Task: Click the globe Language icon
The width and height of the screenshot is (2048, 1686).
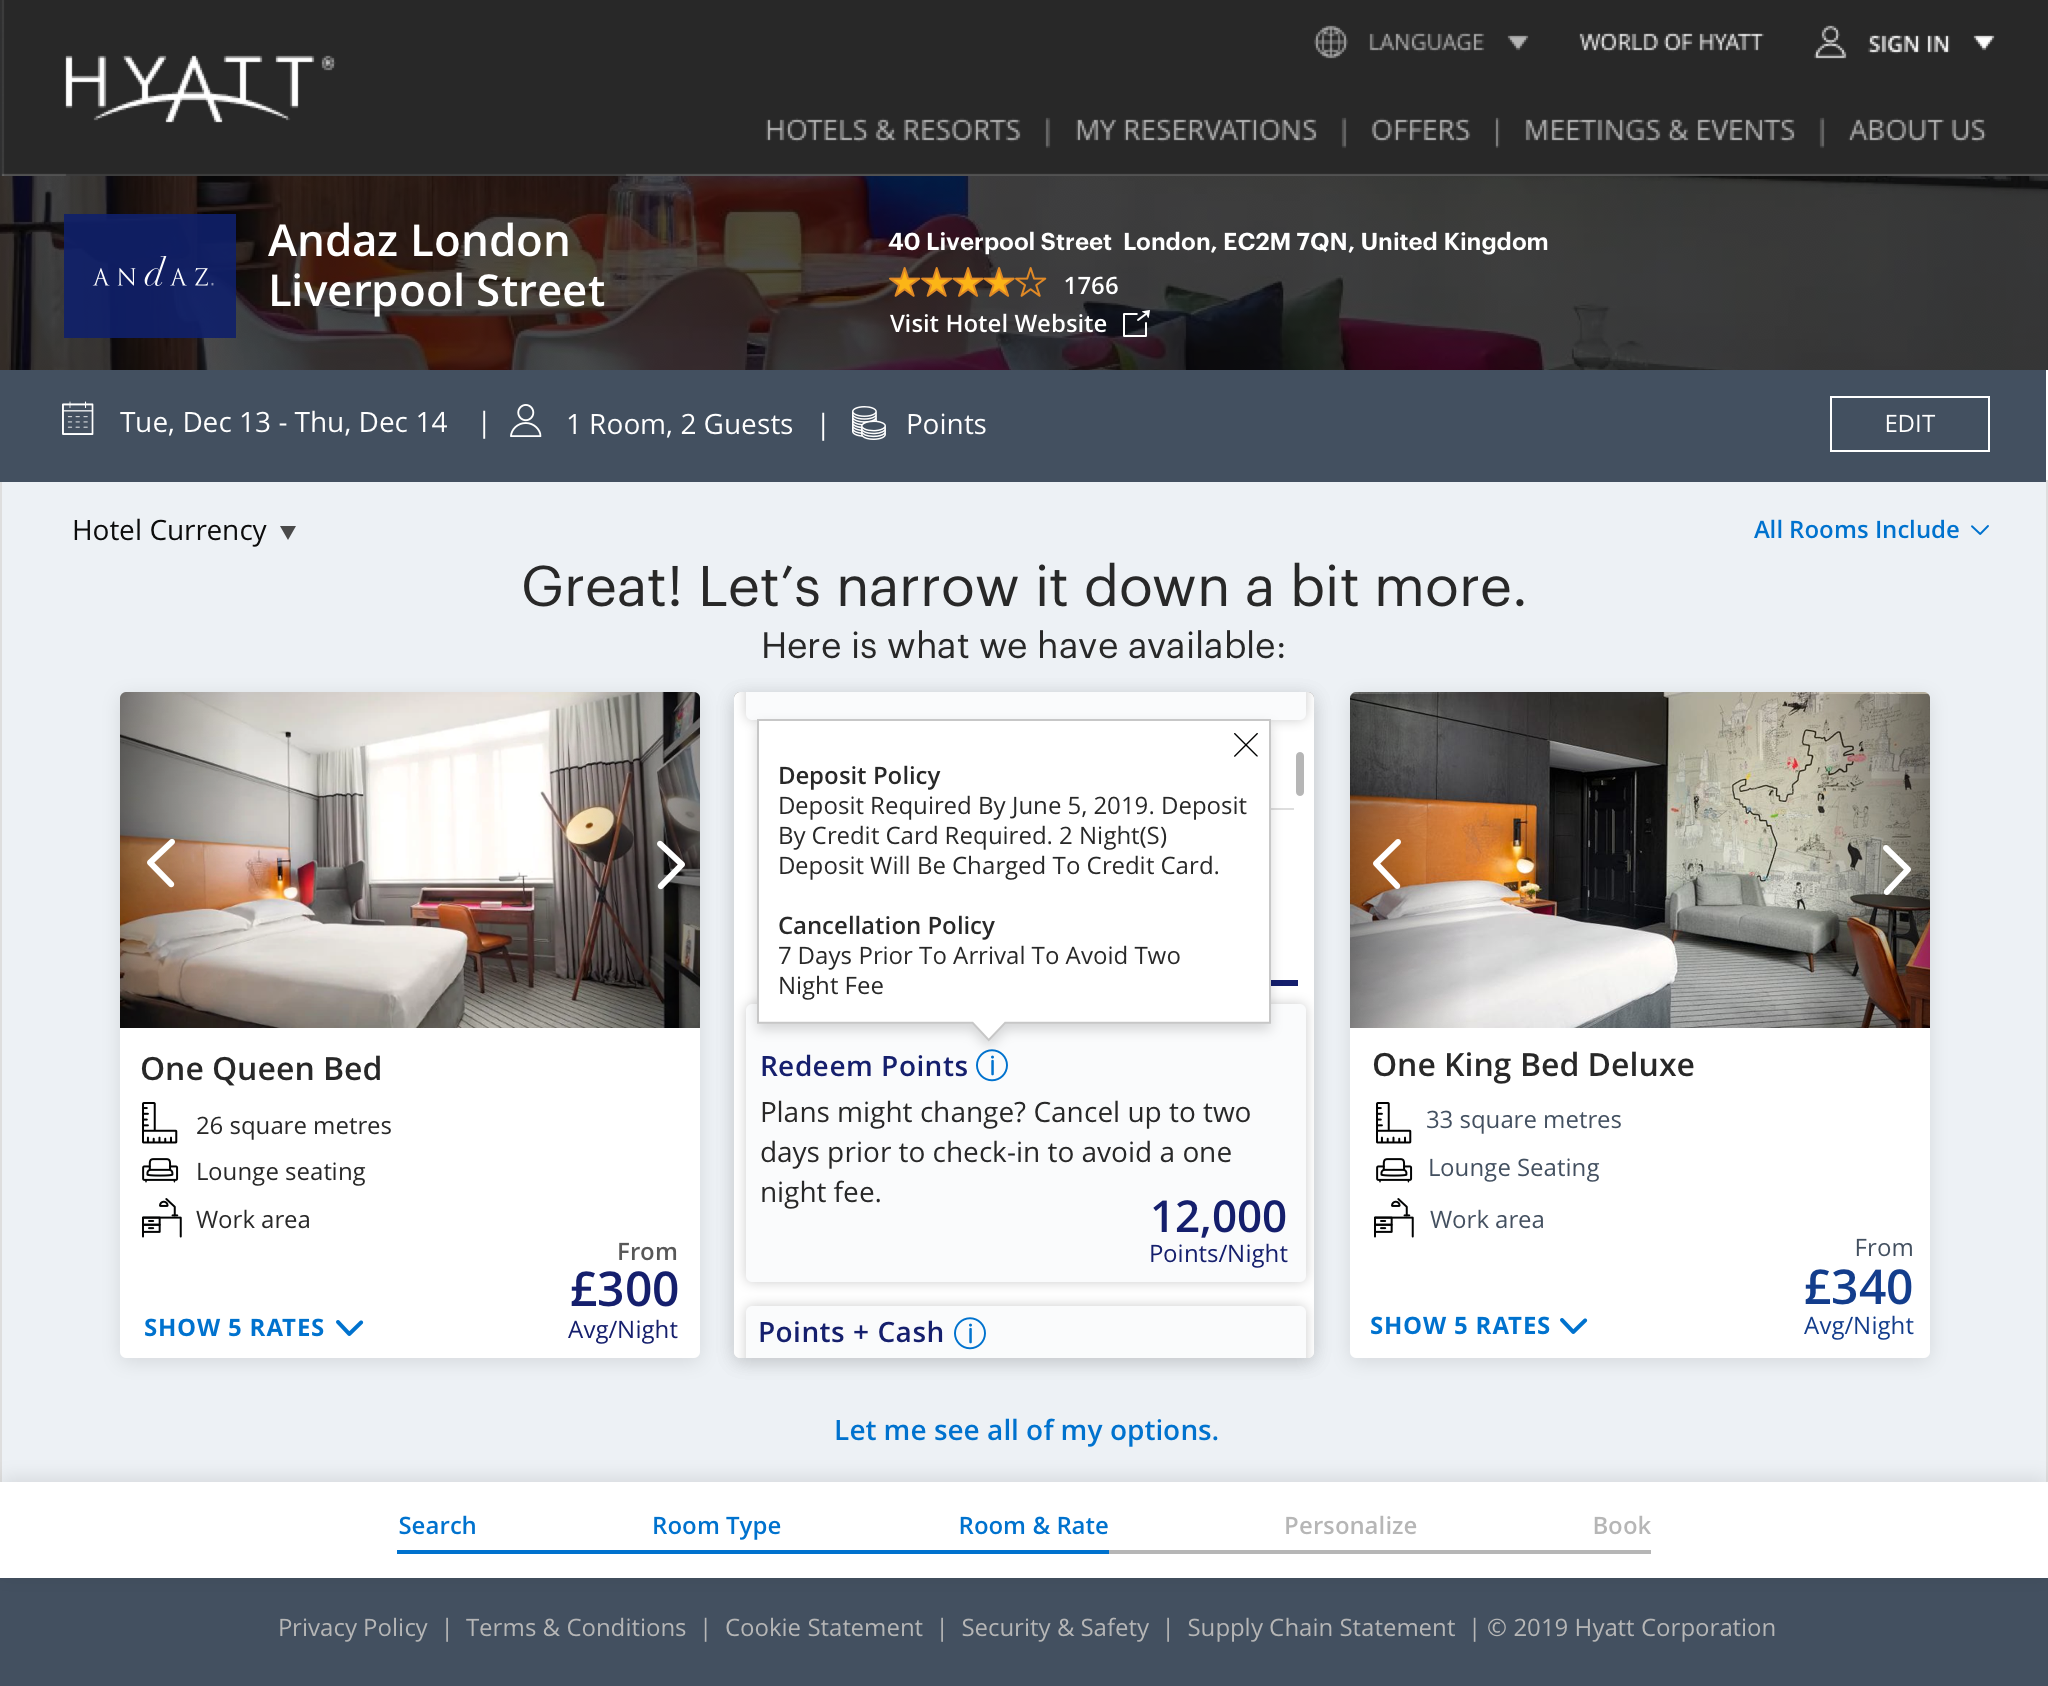Action: point(1330,43)
